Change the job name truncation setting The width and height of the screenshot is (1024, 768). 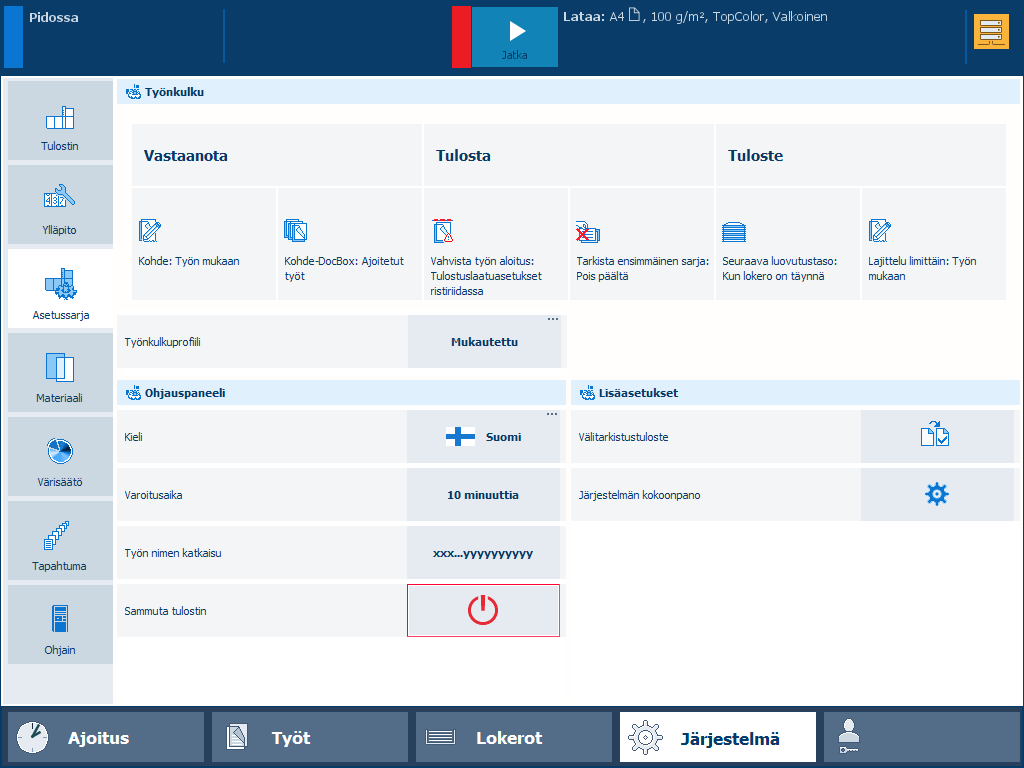483,553
